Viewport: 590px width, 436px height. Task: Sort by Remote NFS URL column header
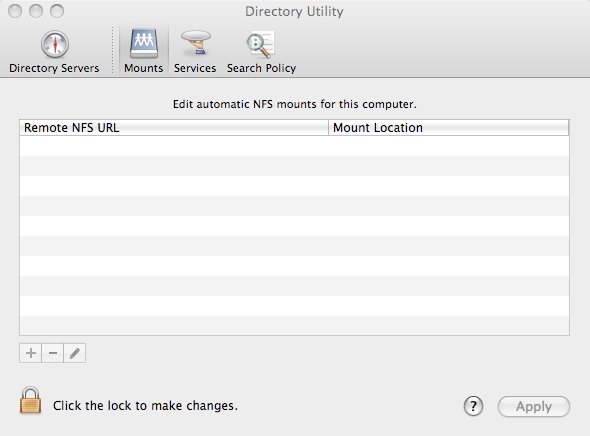pyautogui.click(x=174, y=128)
